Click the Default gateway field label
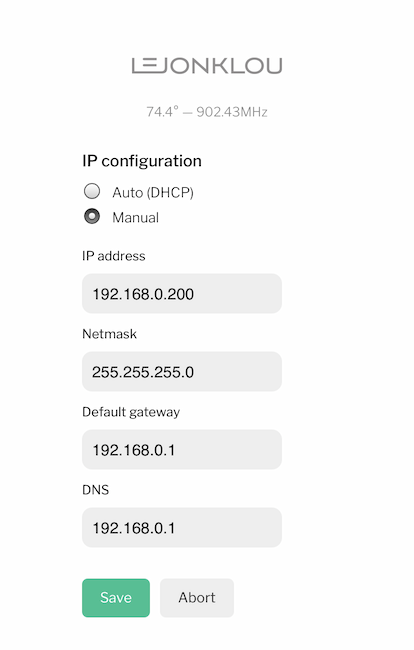This screenshot has width=414, height=650. pos(131,412)
